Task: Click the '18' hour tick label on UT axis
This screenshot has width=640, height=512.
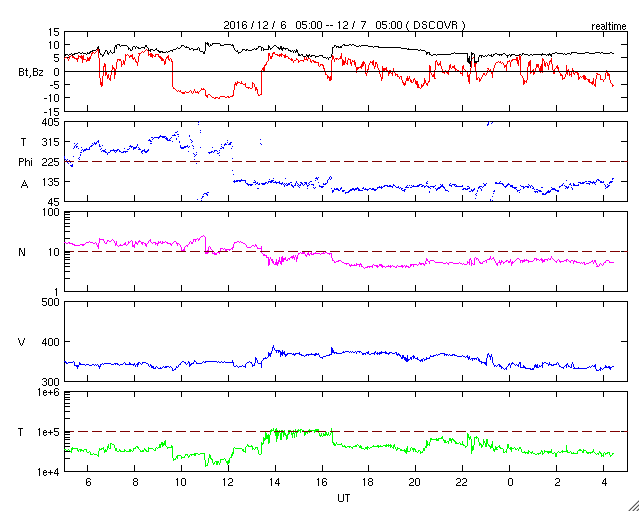Action: pyautogui.click(x=368, y=482)
